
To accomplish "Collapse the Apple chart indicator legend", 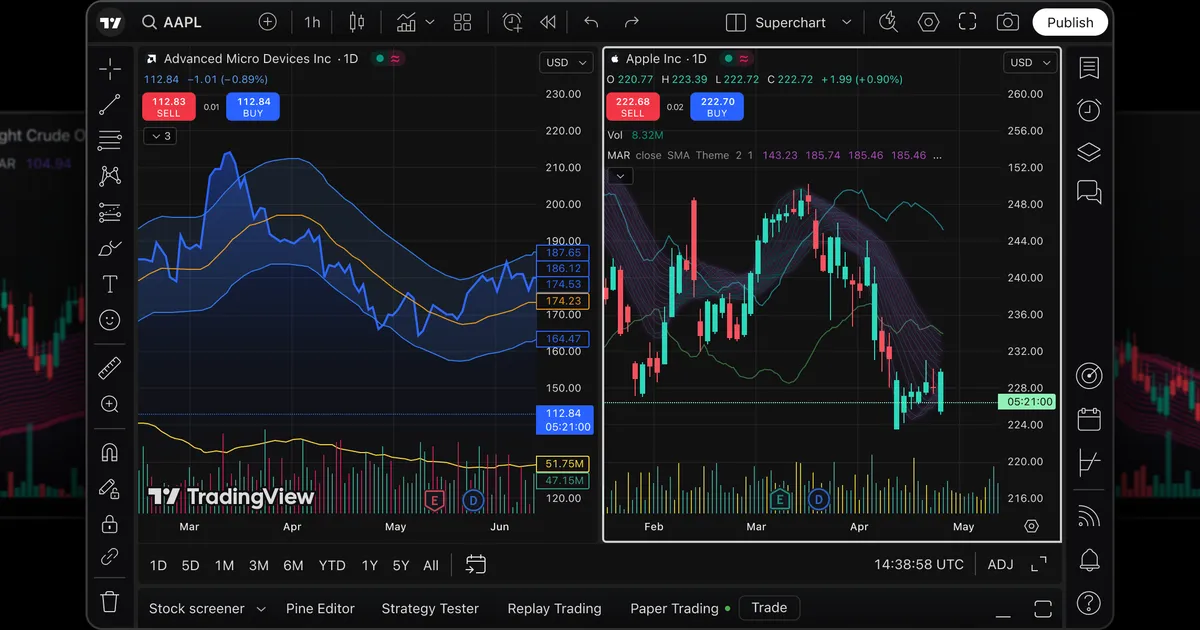I will (620, 176).
